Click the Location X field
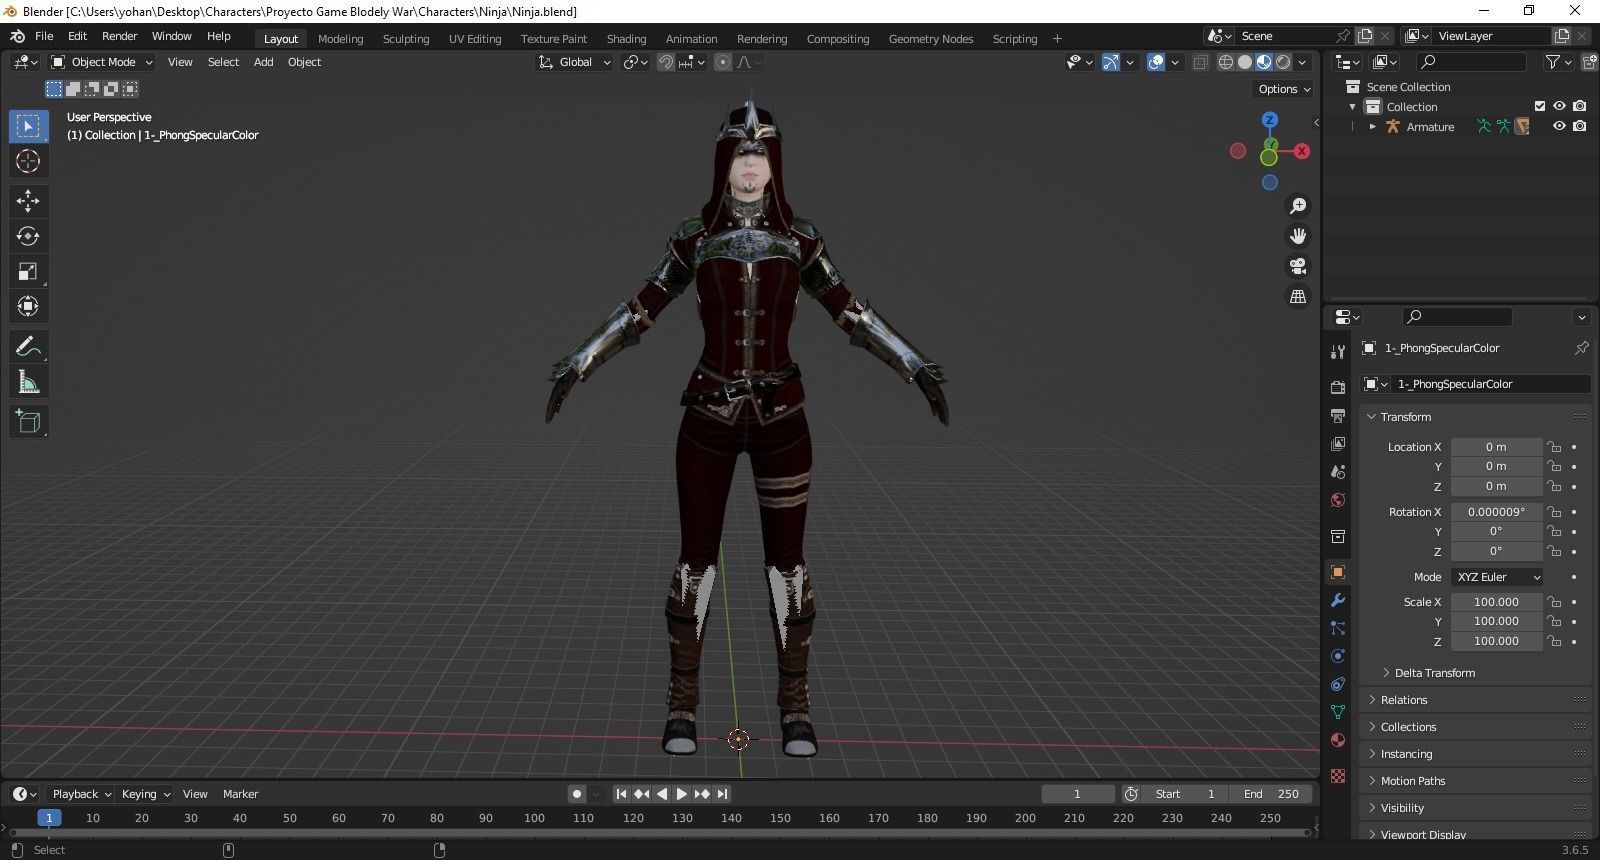This screenshot has width=1600, height=860. [1496, 447]
